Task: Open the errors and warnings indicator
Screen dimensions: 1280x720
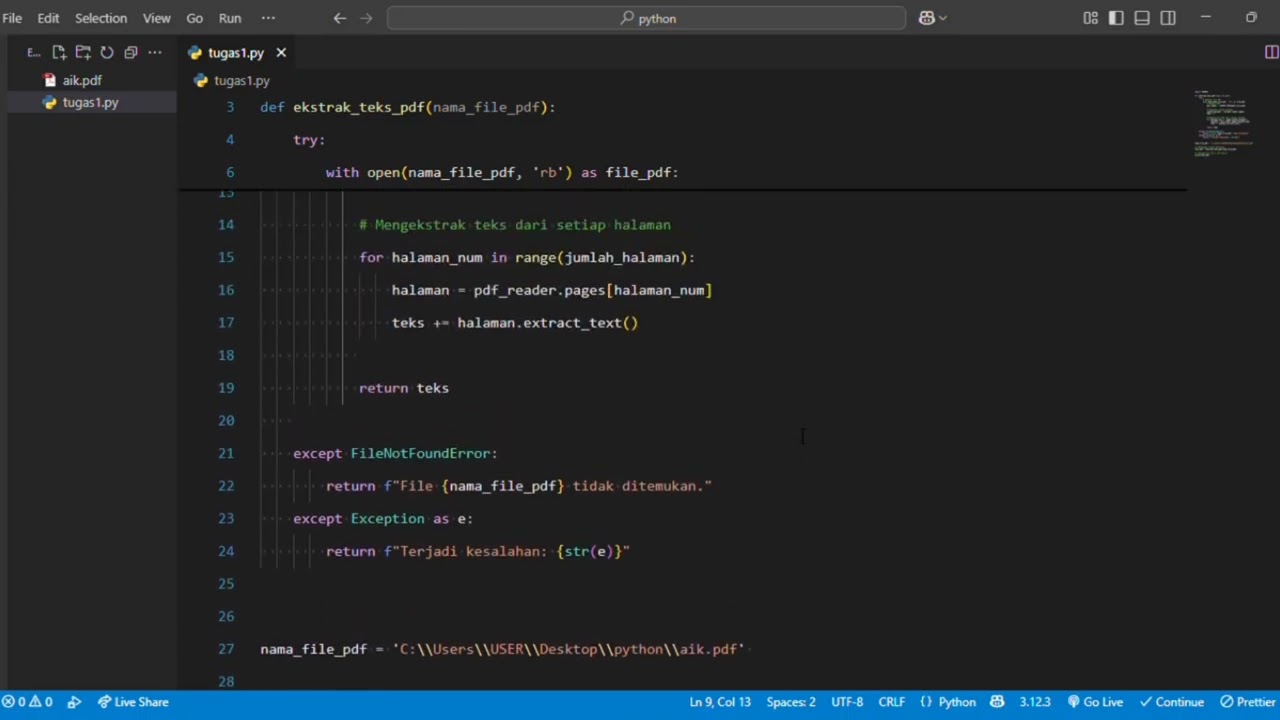Action: (x=27, y=702)
